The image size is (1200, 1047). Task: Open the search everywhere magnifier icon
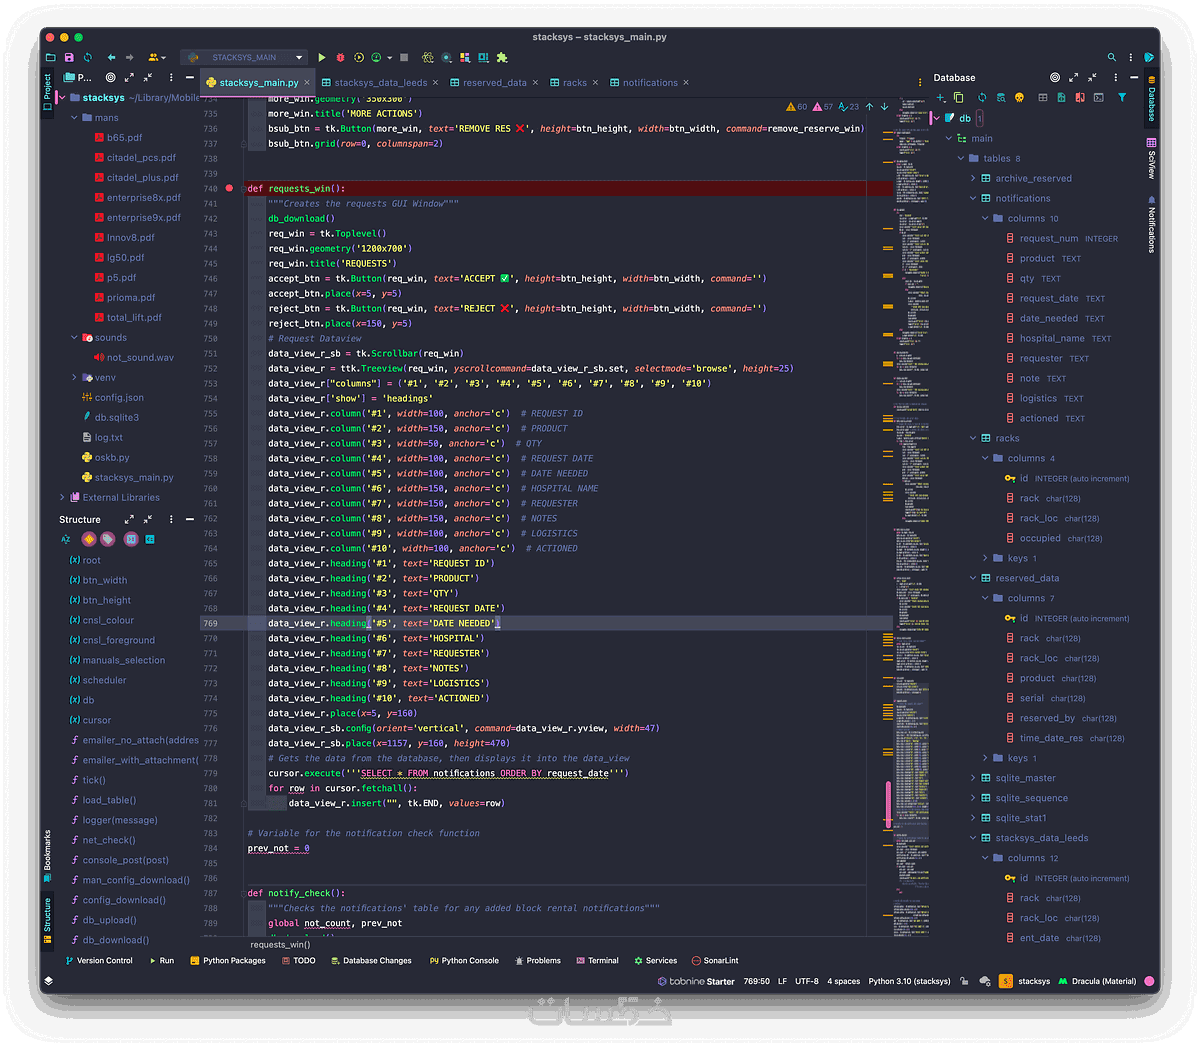pyautogui.click(x=1111, y=58)
